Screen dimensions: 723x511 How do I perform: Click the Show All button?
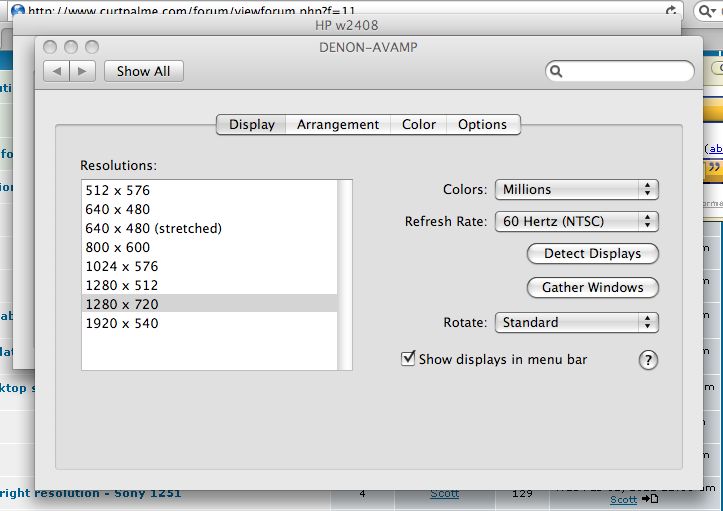click(143, 71)
